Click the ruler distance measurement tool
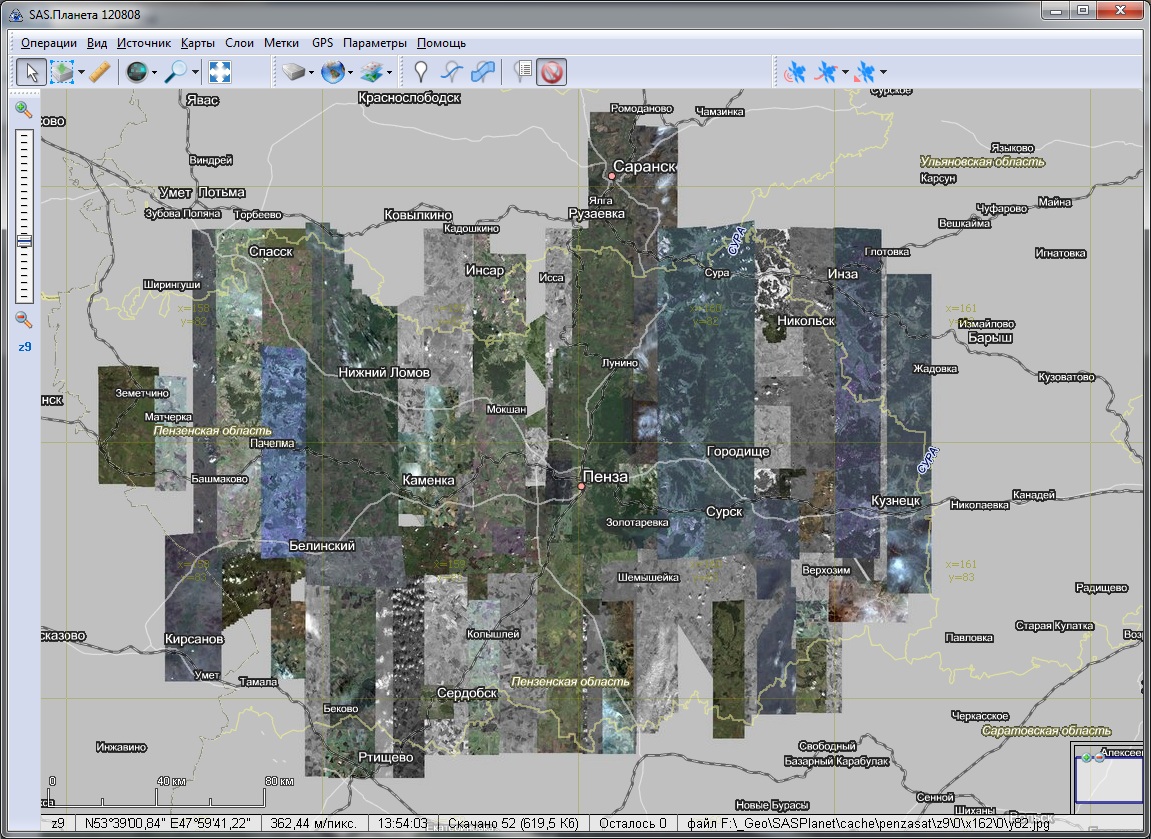Image resolution: width=1151 pixels, height=839 pixels. point(99,72)
